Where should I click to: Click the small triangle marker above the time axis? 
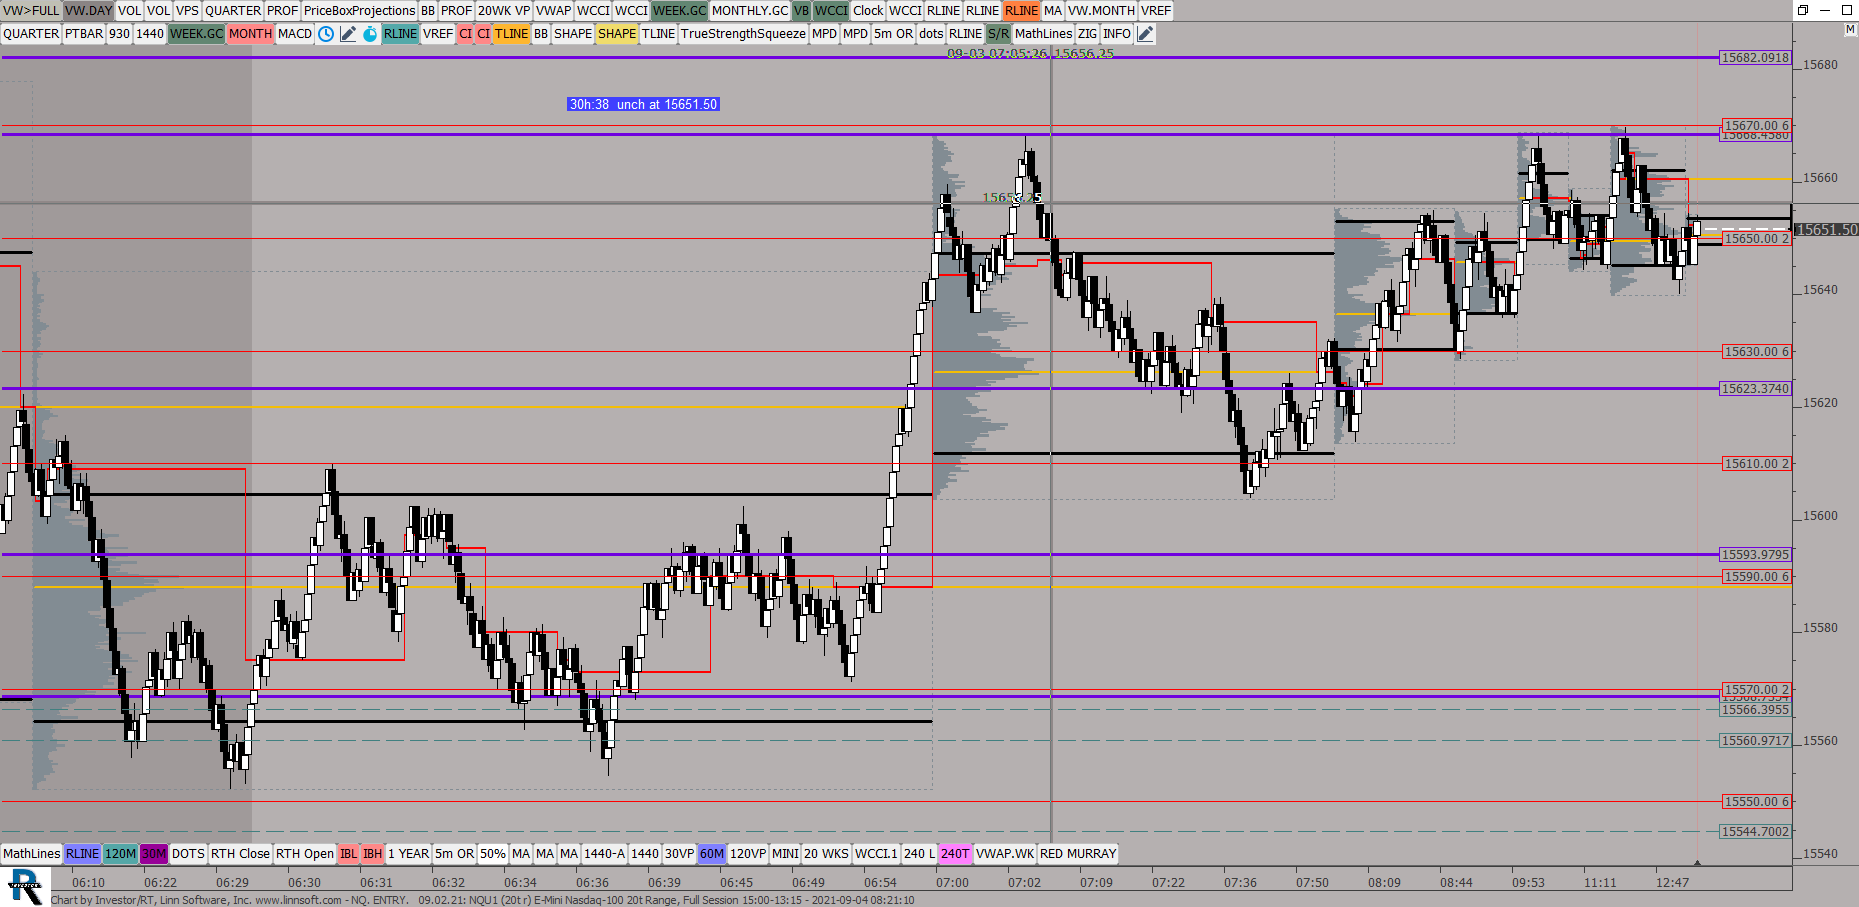pyautogui.click(x=1697, y=862)
